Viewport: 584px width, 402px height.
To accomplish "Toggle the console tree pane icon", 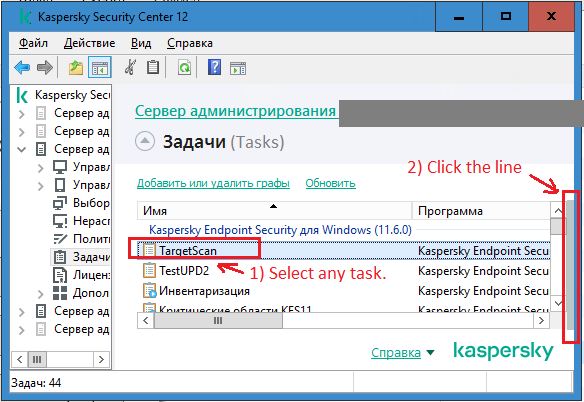I will coord(99,68).
